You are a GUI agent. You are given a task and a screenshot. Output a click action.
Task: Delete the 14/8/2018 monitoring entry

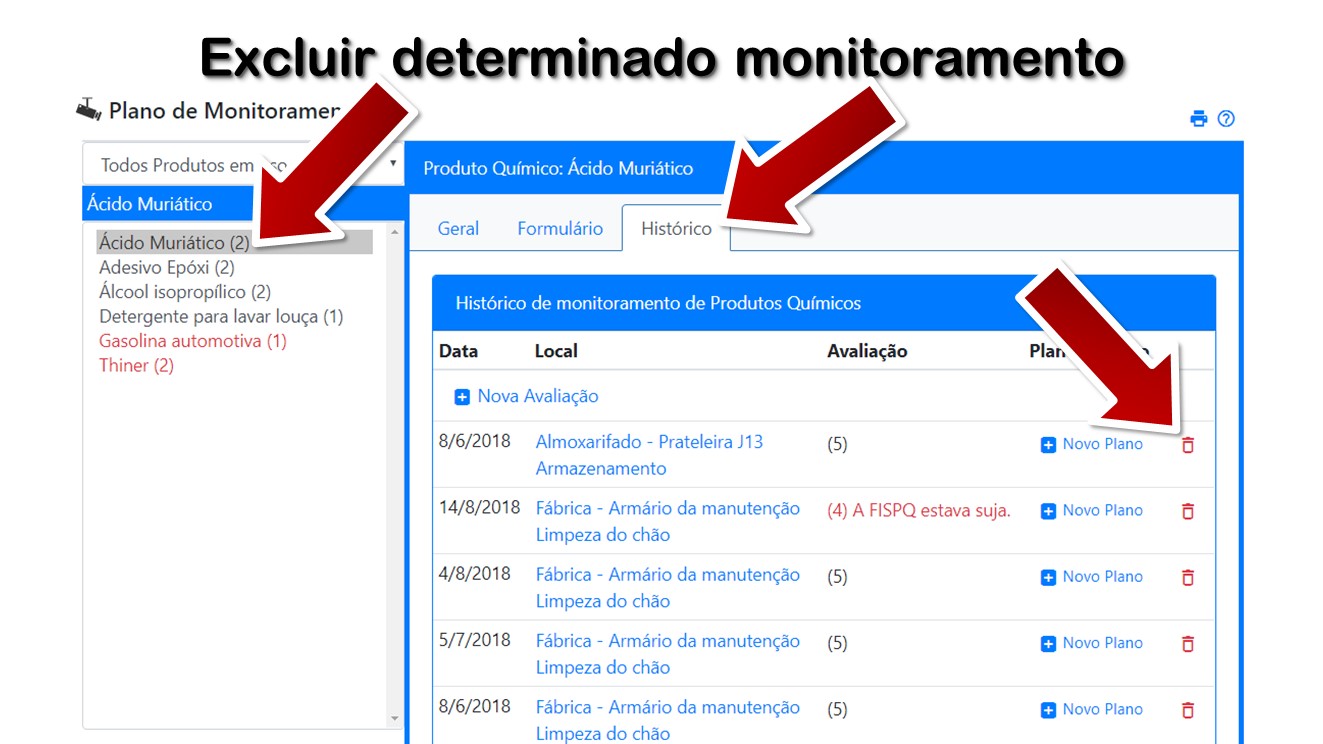point(1188,511)
